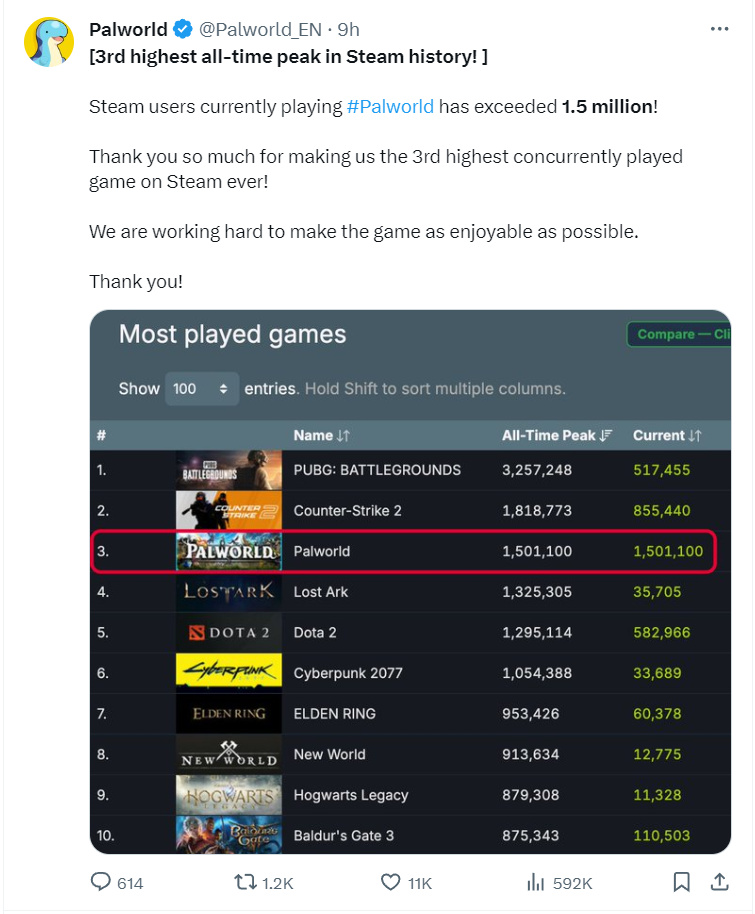Share the tweet using share icon
This screenshot has height=914, width=755.
coord(719,882)
